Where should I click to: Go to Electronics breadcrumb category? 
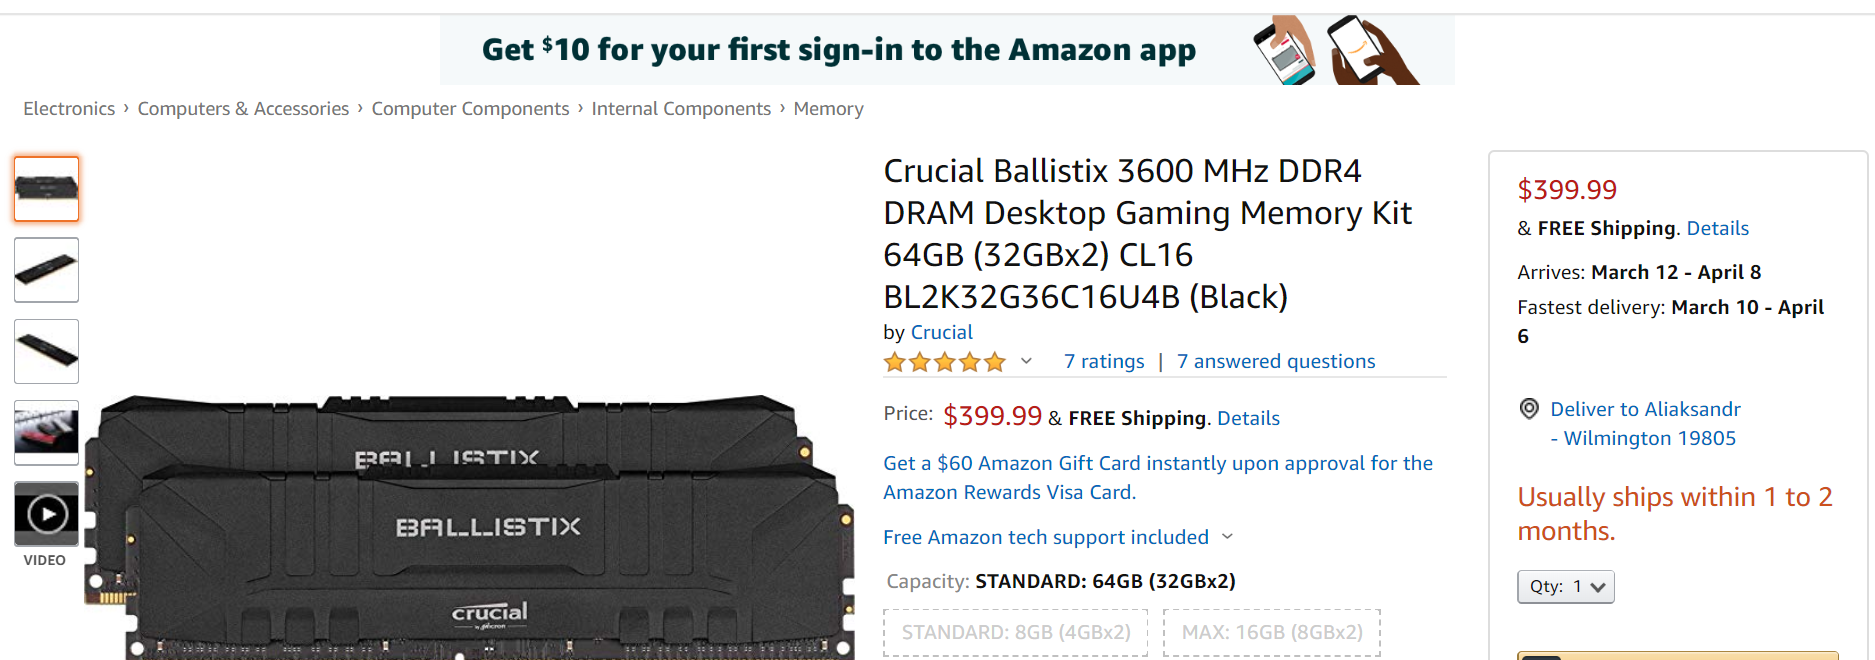[69, 109]
